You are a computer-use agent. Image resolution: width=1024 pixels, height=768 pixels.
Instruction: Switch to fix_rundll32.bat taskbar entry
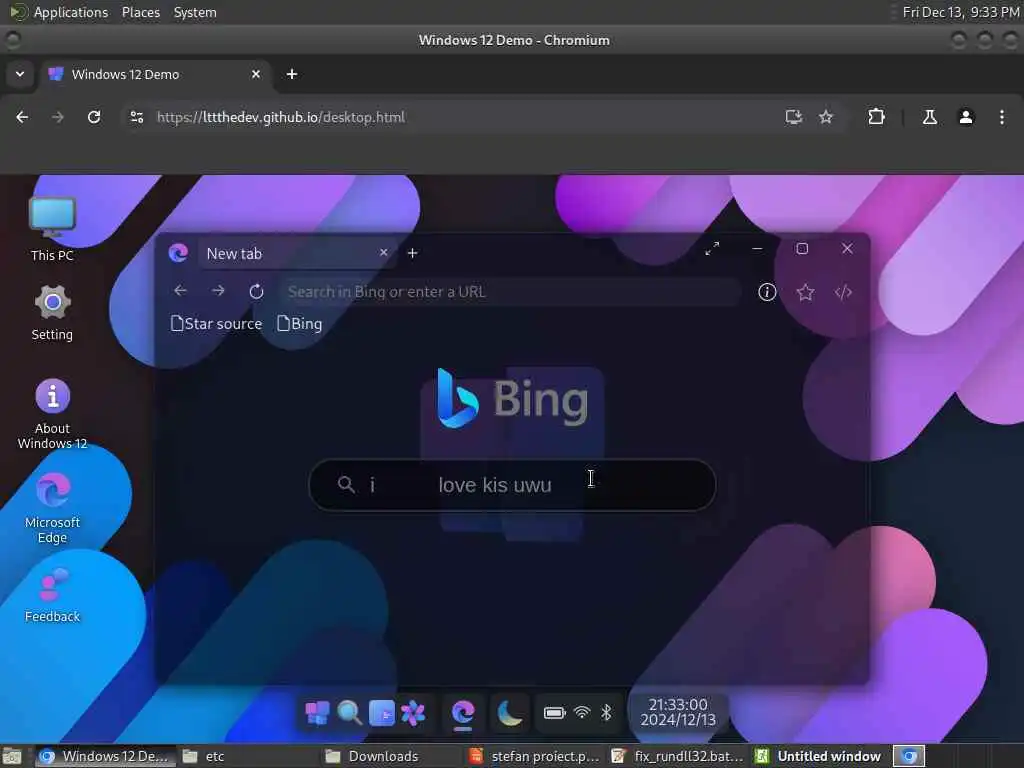[x=678, y=756]
